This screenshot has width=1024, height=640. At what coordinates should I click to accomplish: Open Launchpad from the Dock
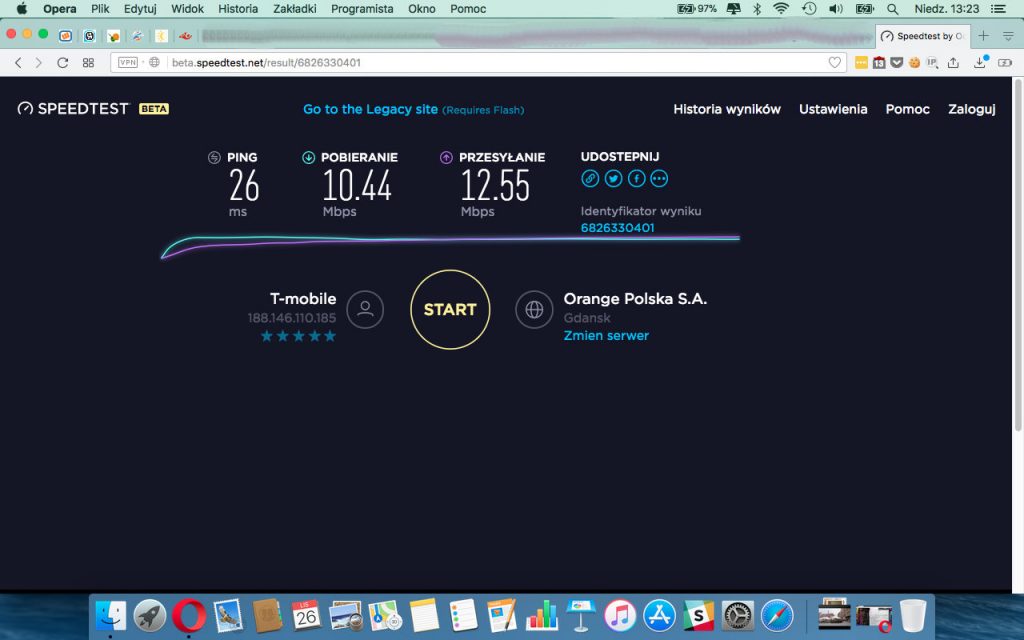pos(150,615)
